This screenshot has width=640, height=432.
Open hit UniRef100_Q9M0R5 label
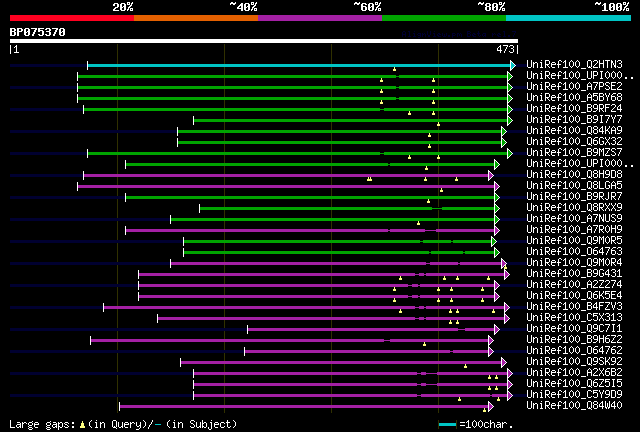tap(574, 240)
